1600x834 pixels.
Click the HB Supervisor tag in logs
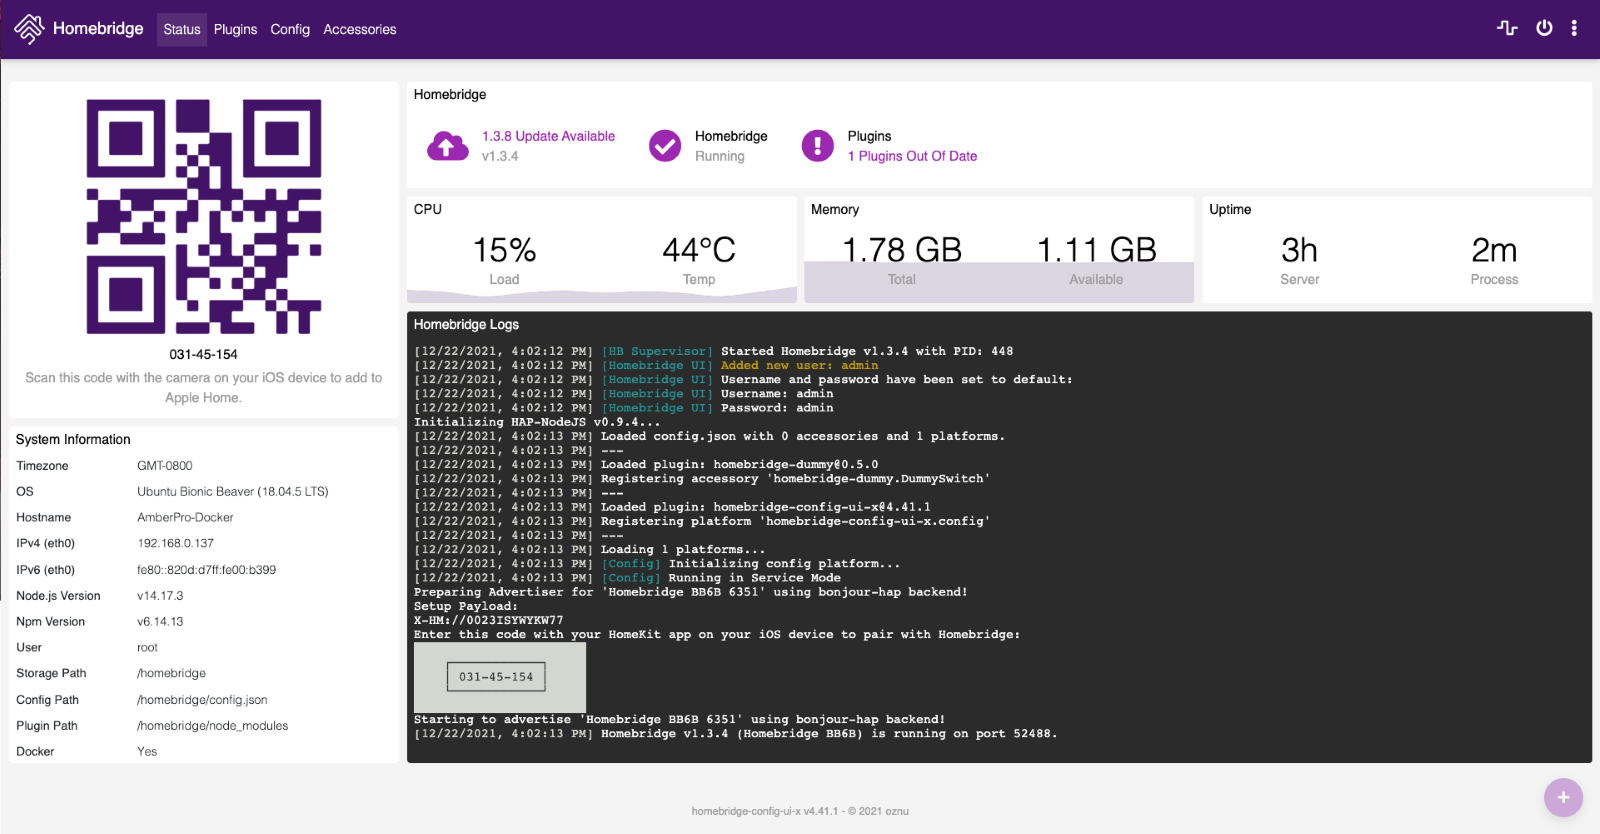point(657,351)
